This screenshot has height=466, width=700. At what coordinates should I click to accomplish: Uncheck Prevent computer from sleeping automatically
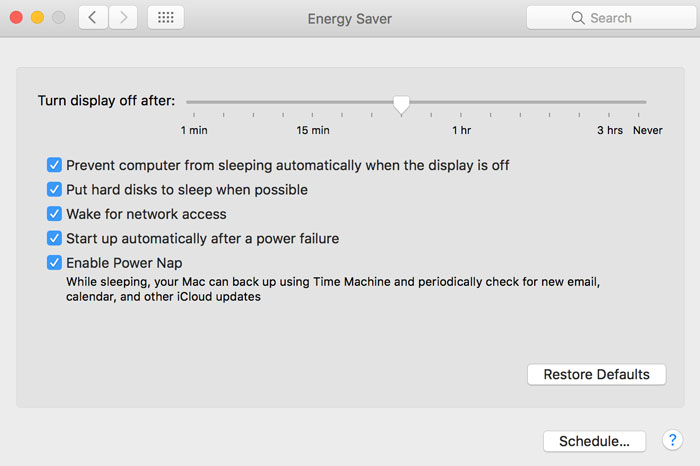click(54, 165)
